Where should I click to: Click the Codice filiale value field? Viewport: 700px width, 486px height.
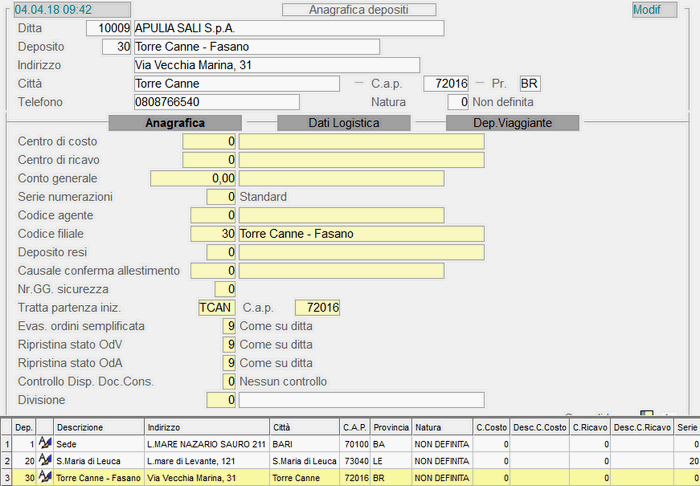click(210, 234)
